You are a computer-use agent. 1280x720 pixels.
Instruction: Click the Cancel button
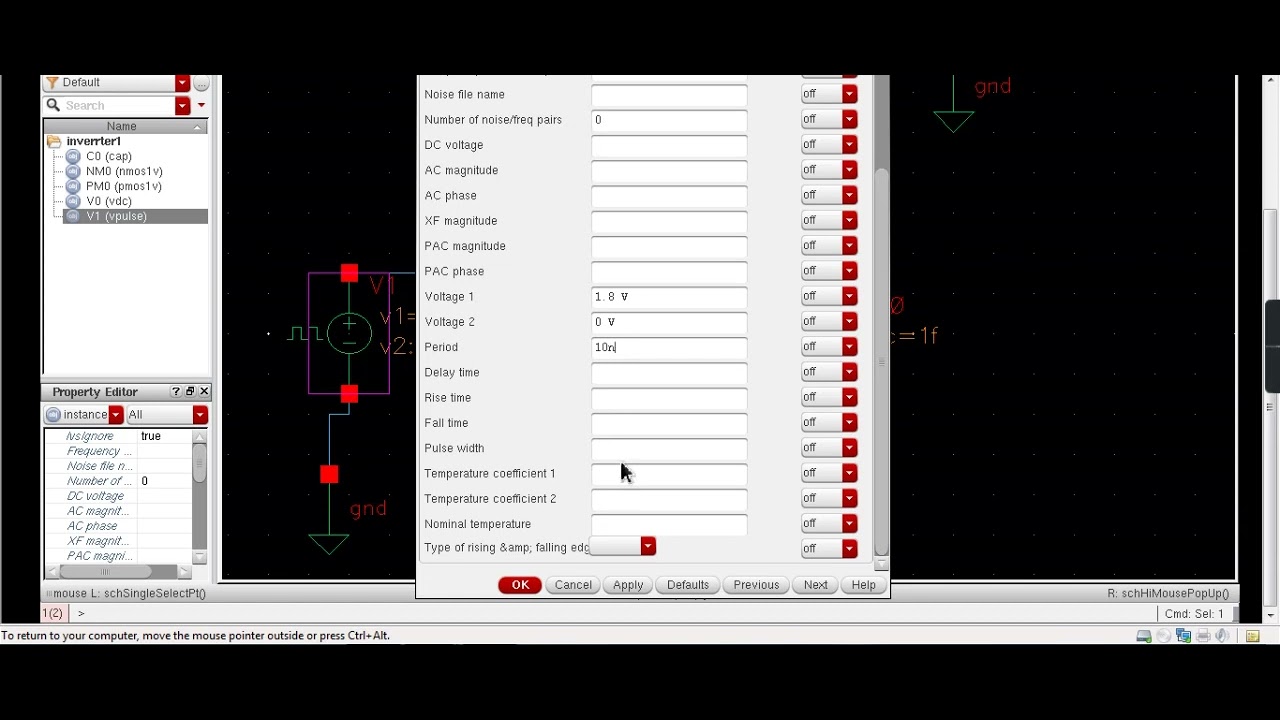point(573,585)
